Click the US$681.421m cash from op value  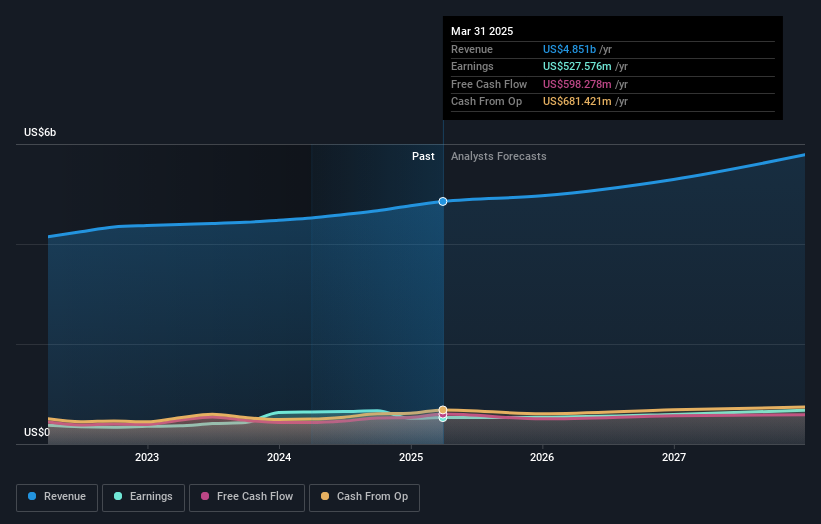(x=577, y=102)
